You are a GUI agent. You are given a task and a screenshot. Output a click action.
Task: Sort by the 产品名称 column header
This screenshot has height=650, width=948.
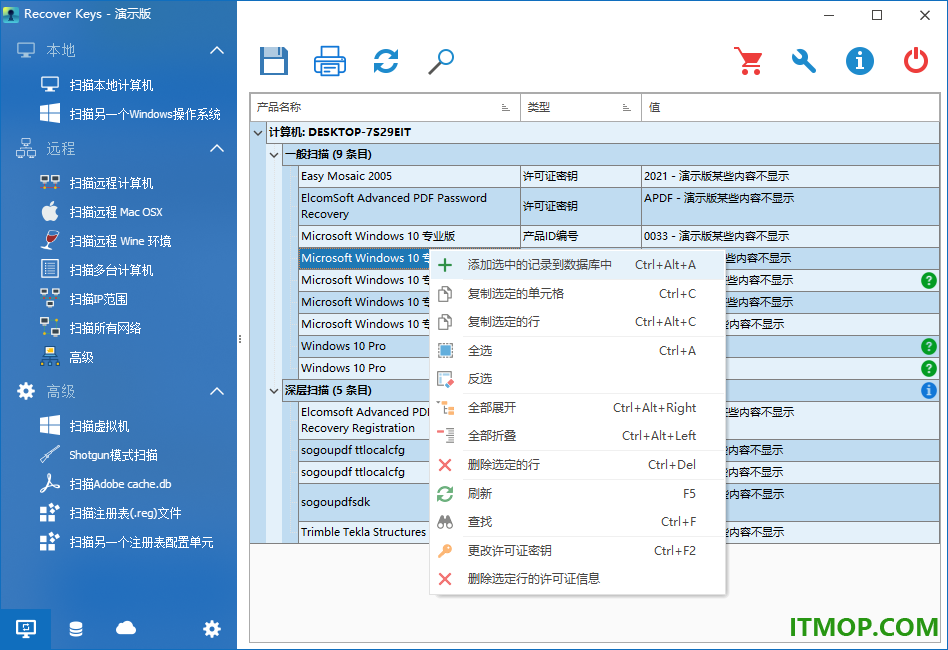[385, 107]
